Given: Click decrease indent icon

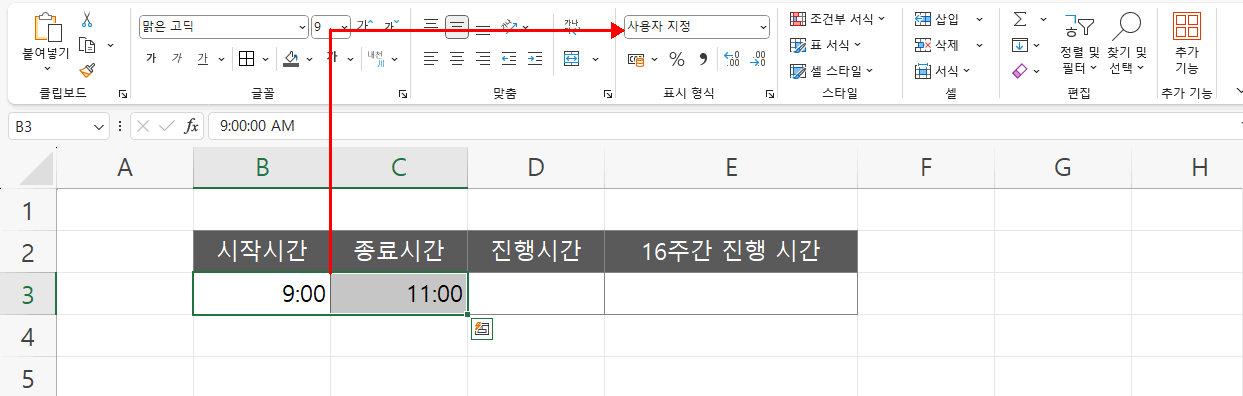Looking at the screenshot, I should coord(509,59).
